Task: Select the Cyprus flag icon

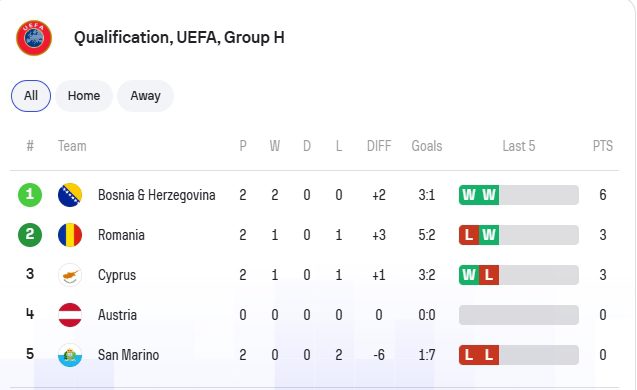Action: [x=70, y=275]
